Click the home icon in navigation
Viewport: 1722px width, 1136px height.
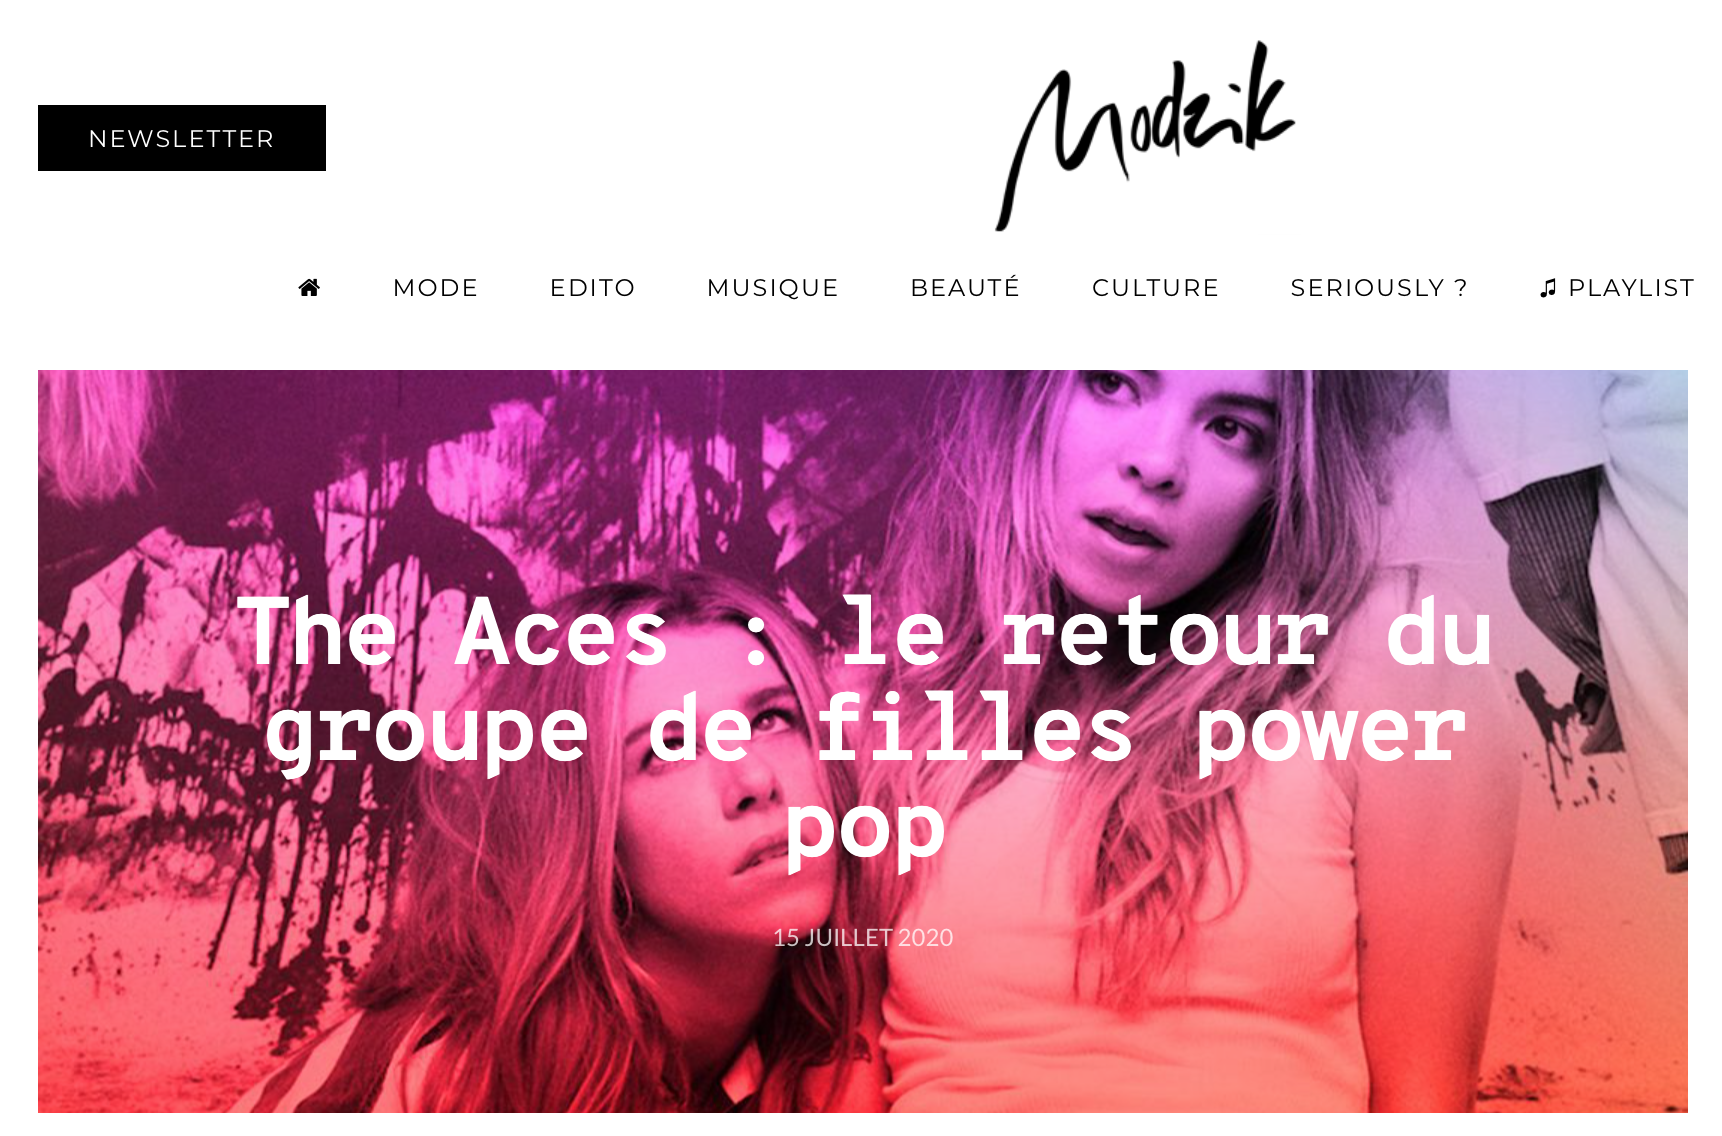point(309,288)
